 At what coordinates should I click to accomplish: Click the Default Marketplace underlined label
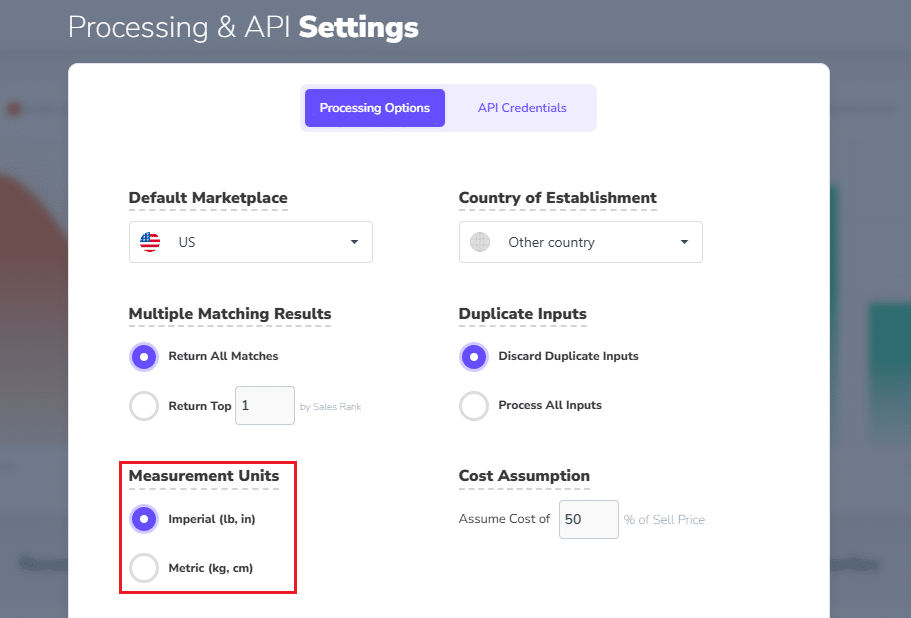[x=208, y=198]
